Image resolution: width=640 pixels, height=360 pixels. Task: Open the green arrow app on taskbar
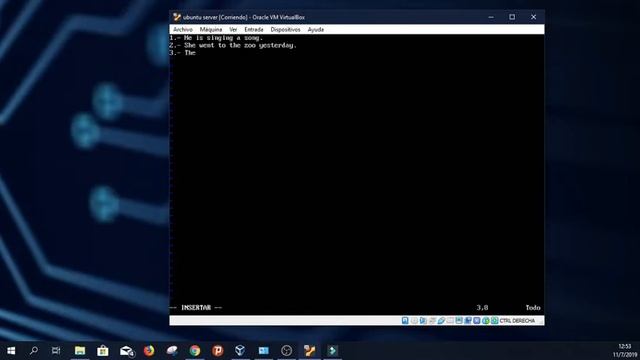click(x=332, y=351)
